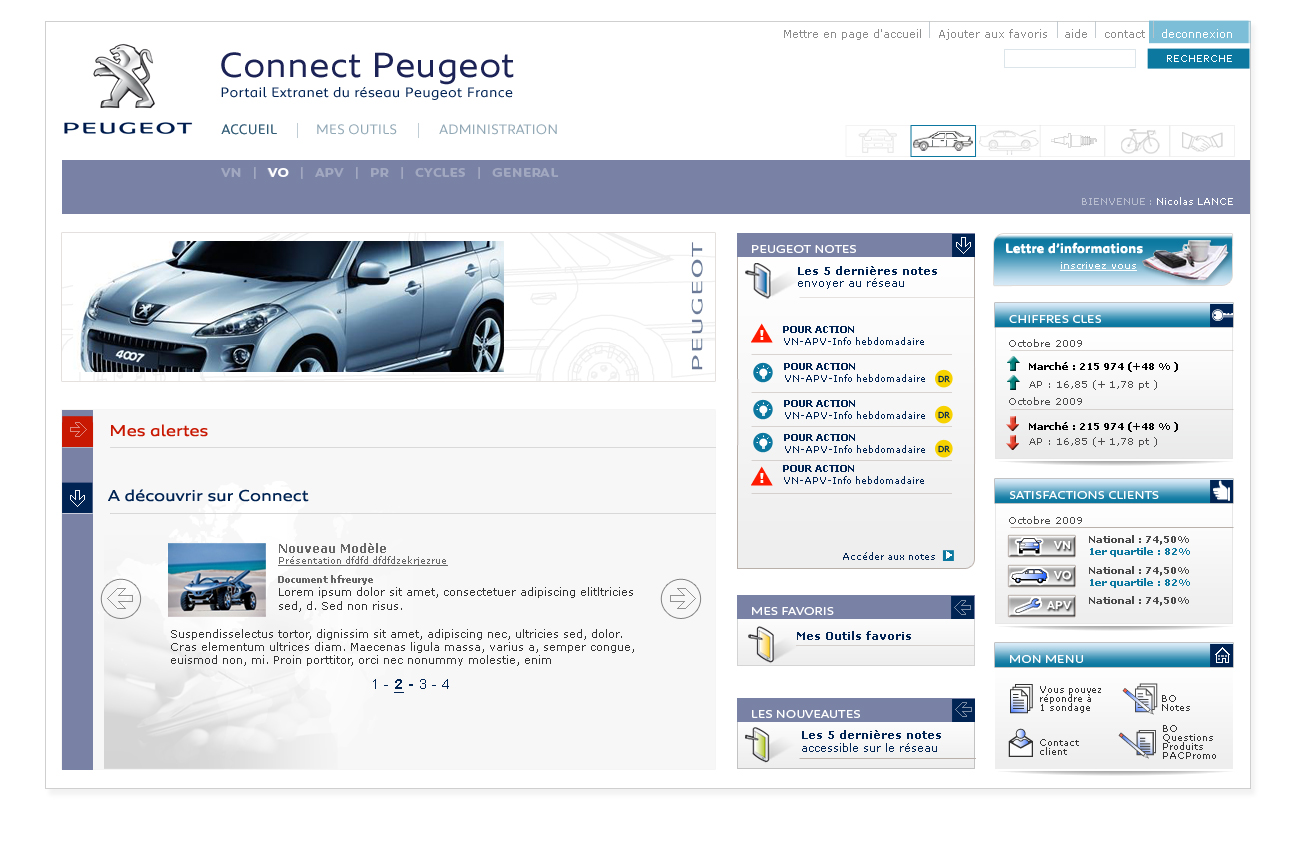Click the search input field
The height and width of the screenshot is (858, 1300).
tap(1069, 59)
